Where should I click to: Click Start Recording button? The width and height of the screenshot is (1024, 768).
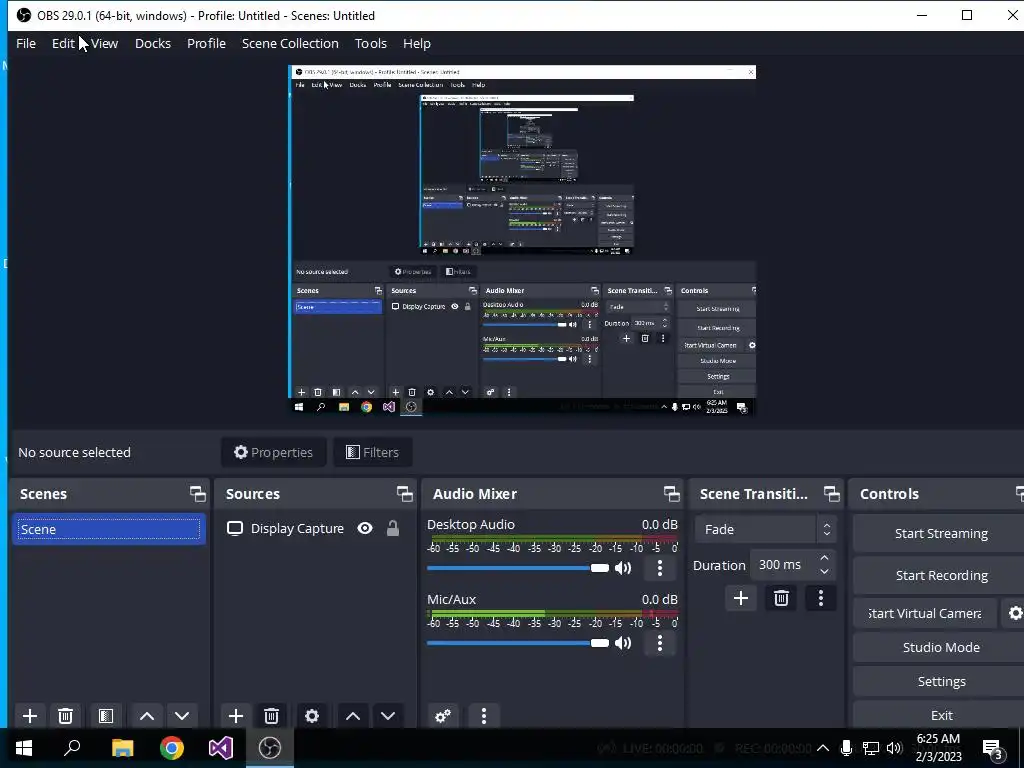pyautogui.click(x=940, y=575)
